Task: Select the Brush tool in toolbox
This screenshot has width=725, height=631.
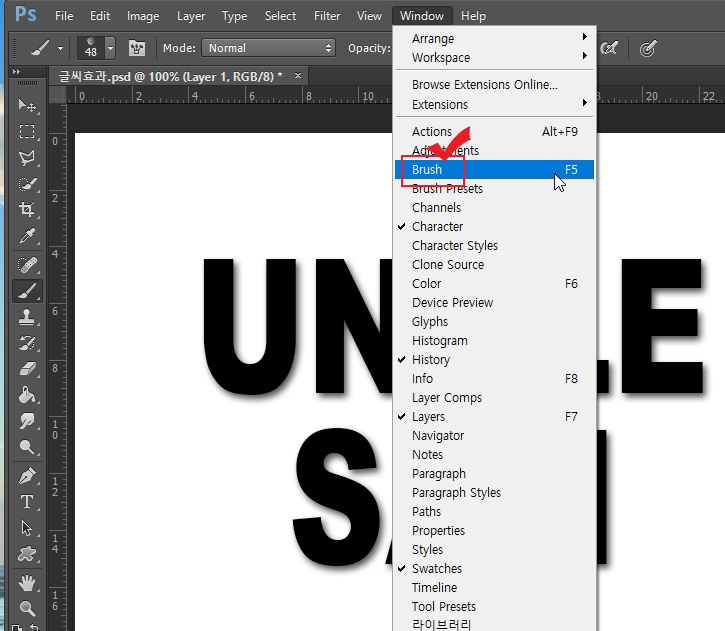Action: 27,291
